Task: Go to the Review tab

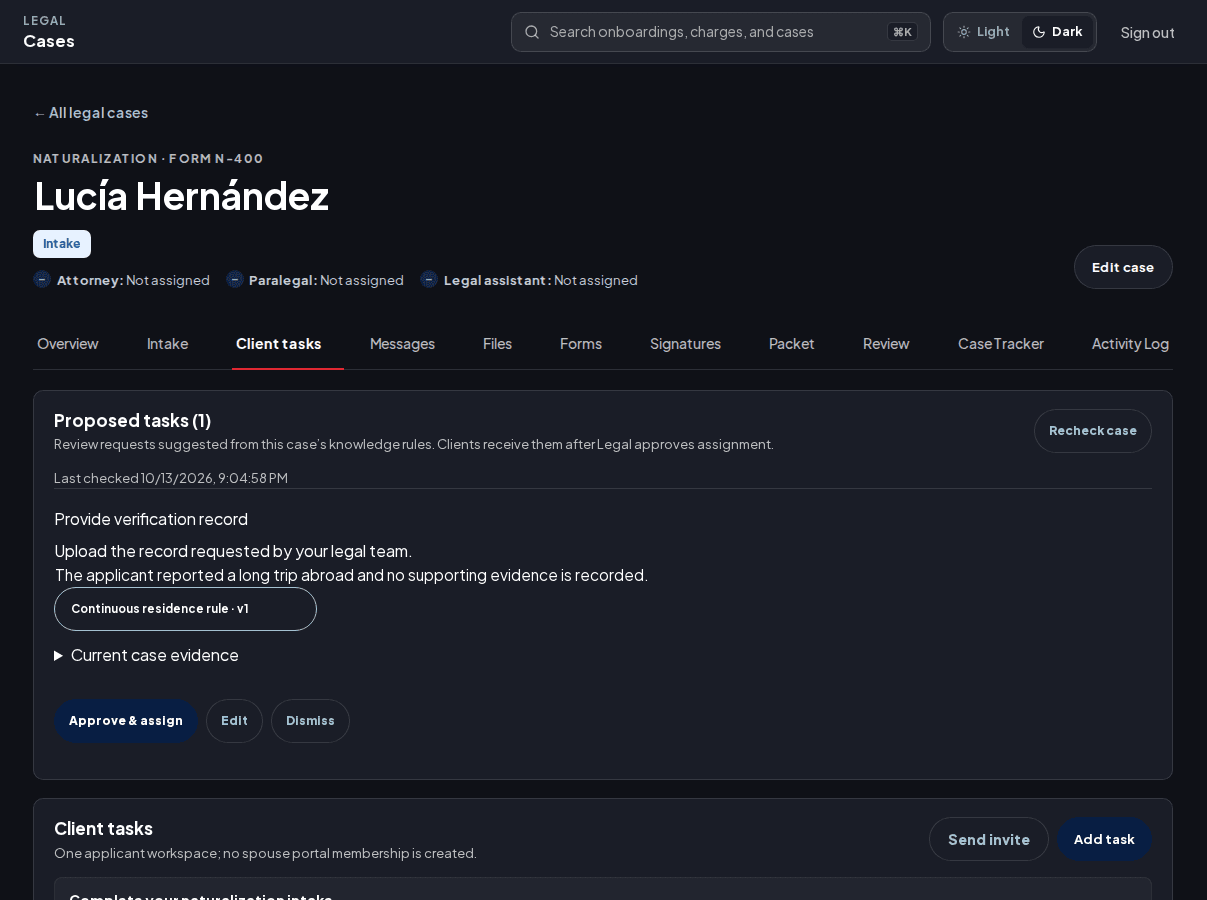Action: tap(886, 344)
